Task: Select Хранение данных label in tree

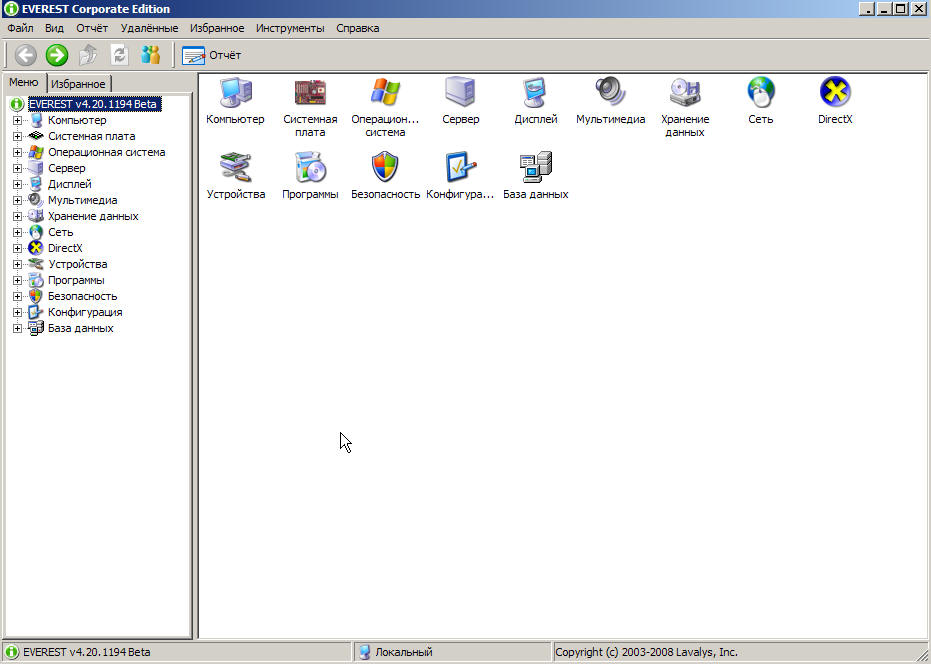Action: 93,216
